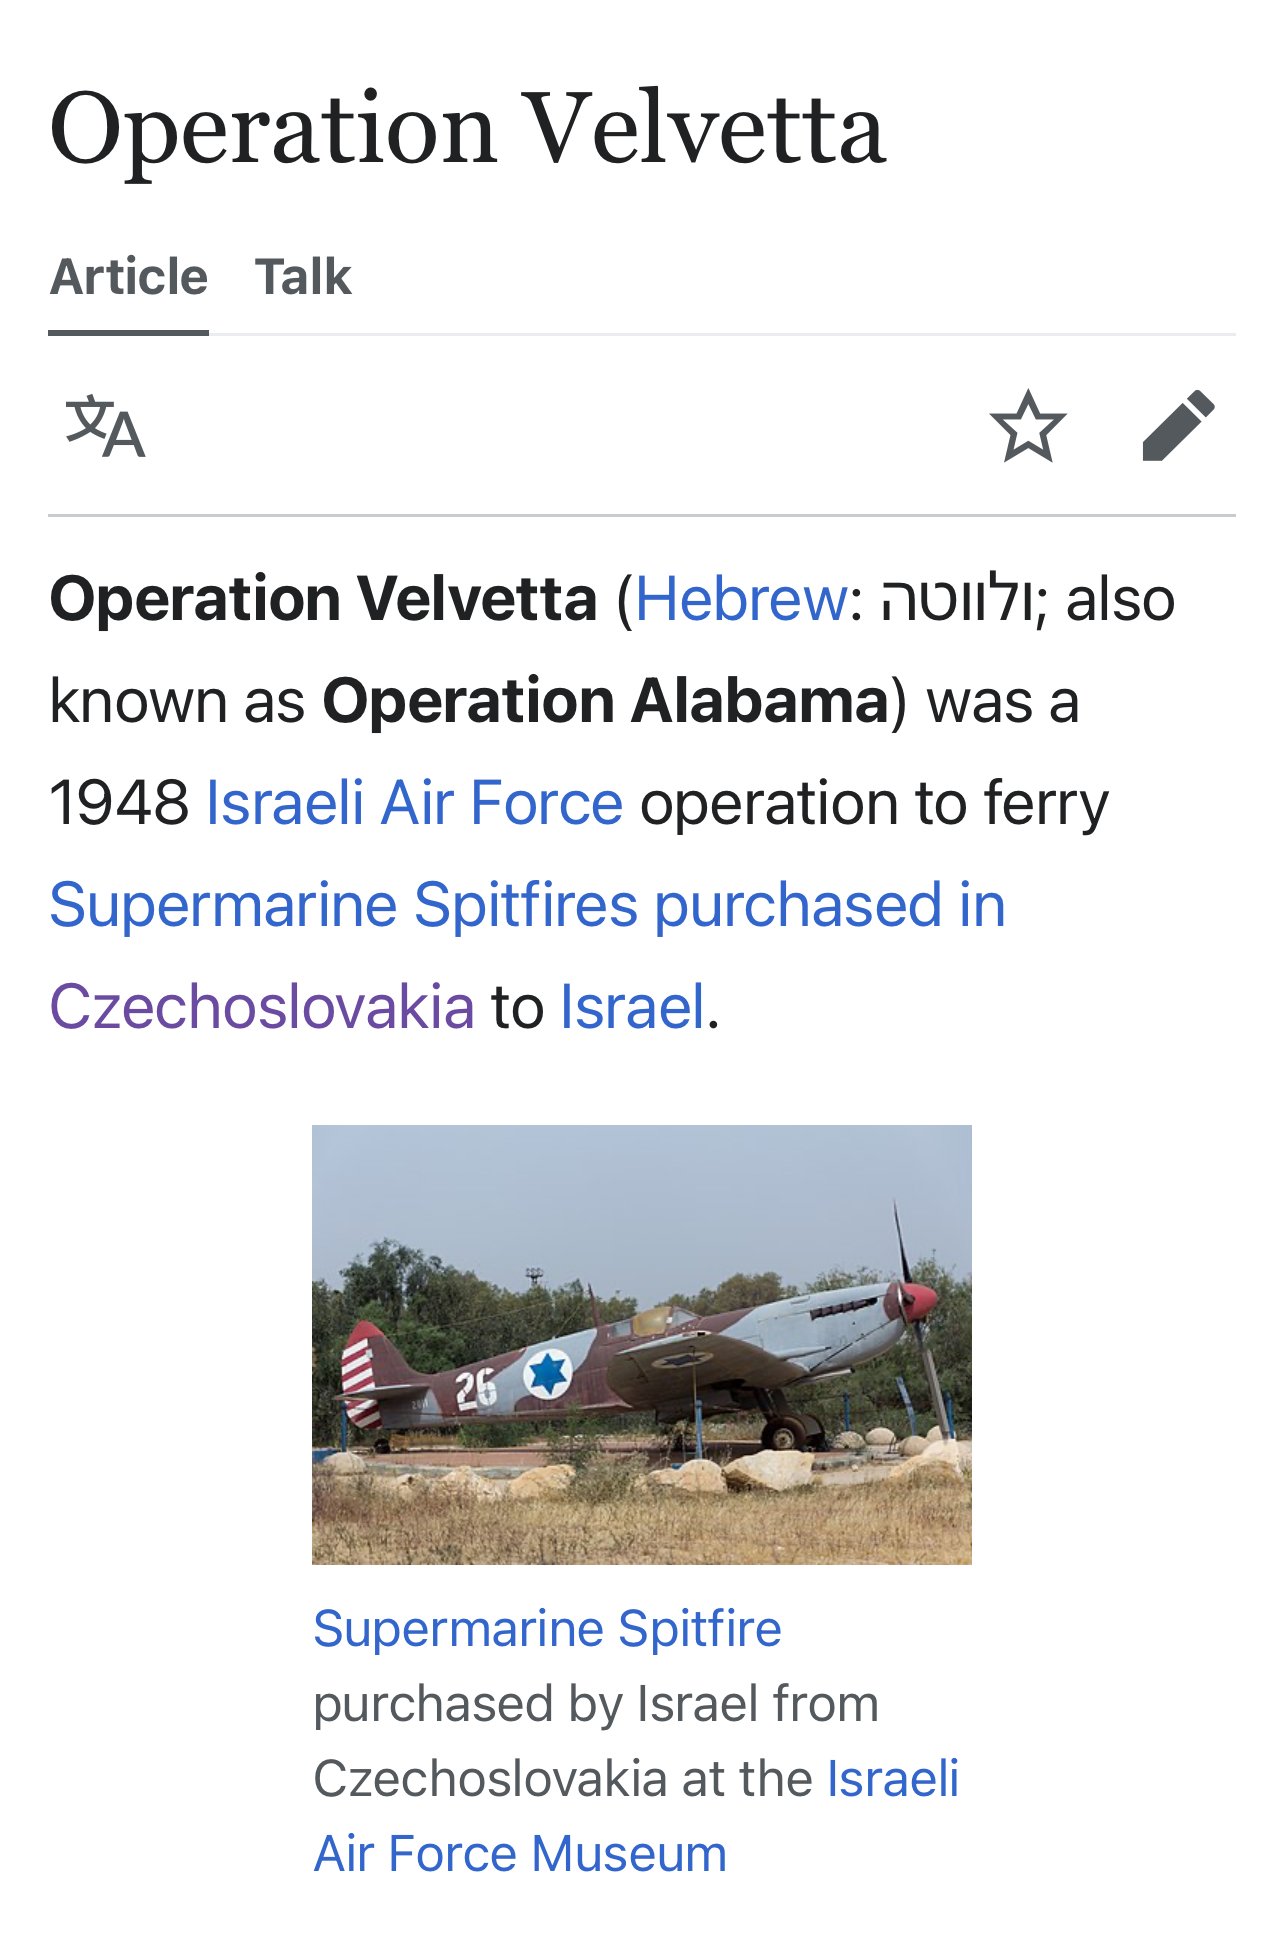This screenshot has width=1284, height=1947.
Task: Click 'operation to ferry' text in intro
Action: [874, 803]
